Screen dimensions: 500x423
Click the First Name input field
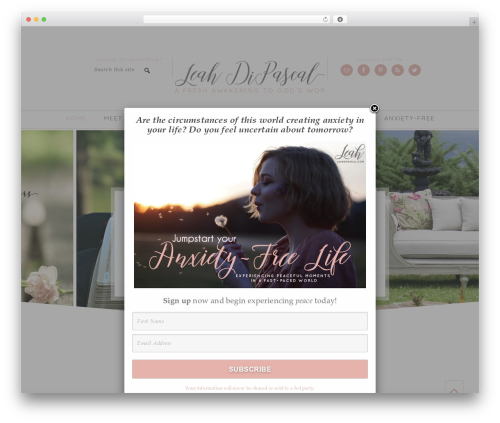pyautogui.click(x=250, y=321)
